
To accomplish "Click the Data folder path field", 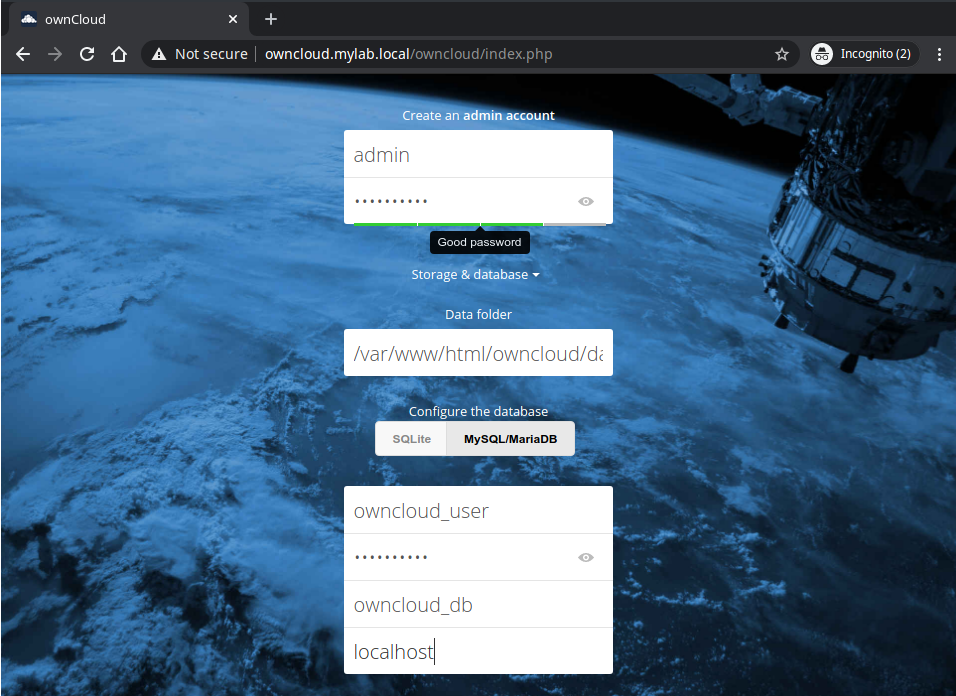I will [478, 353].
